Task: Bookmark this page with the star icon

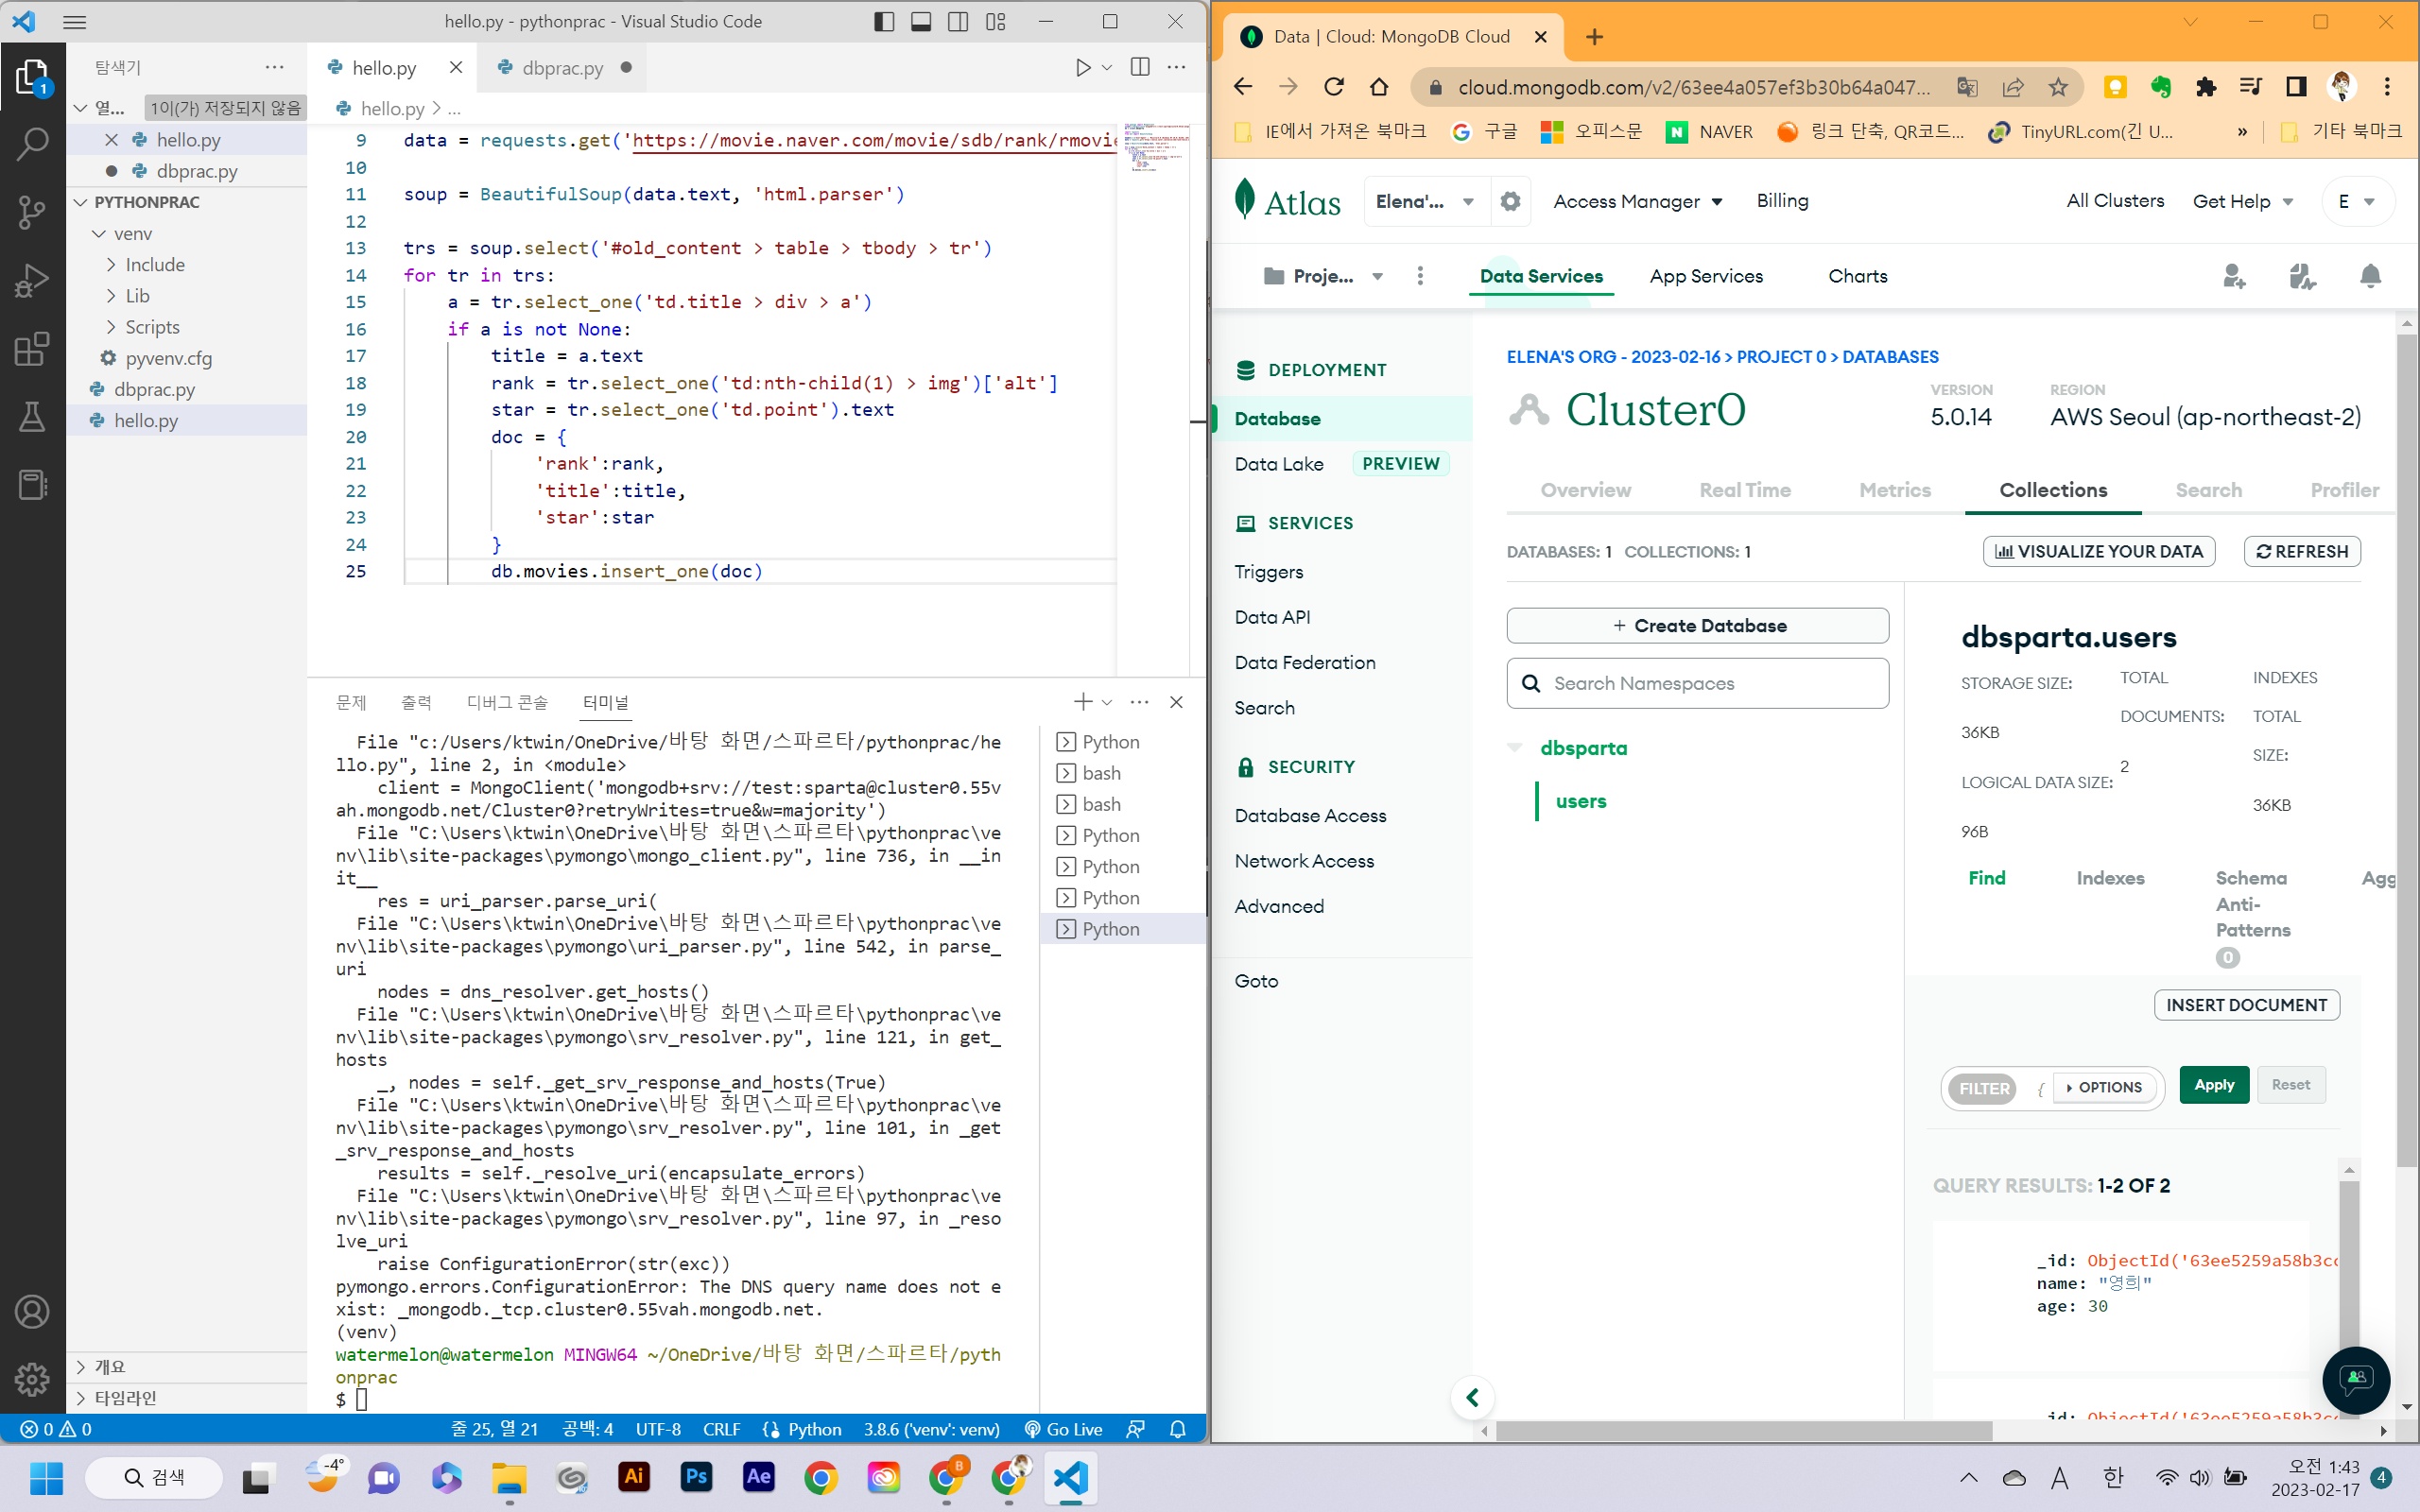Action: [2058, 87]
